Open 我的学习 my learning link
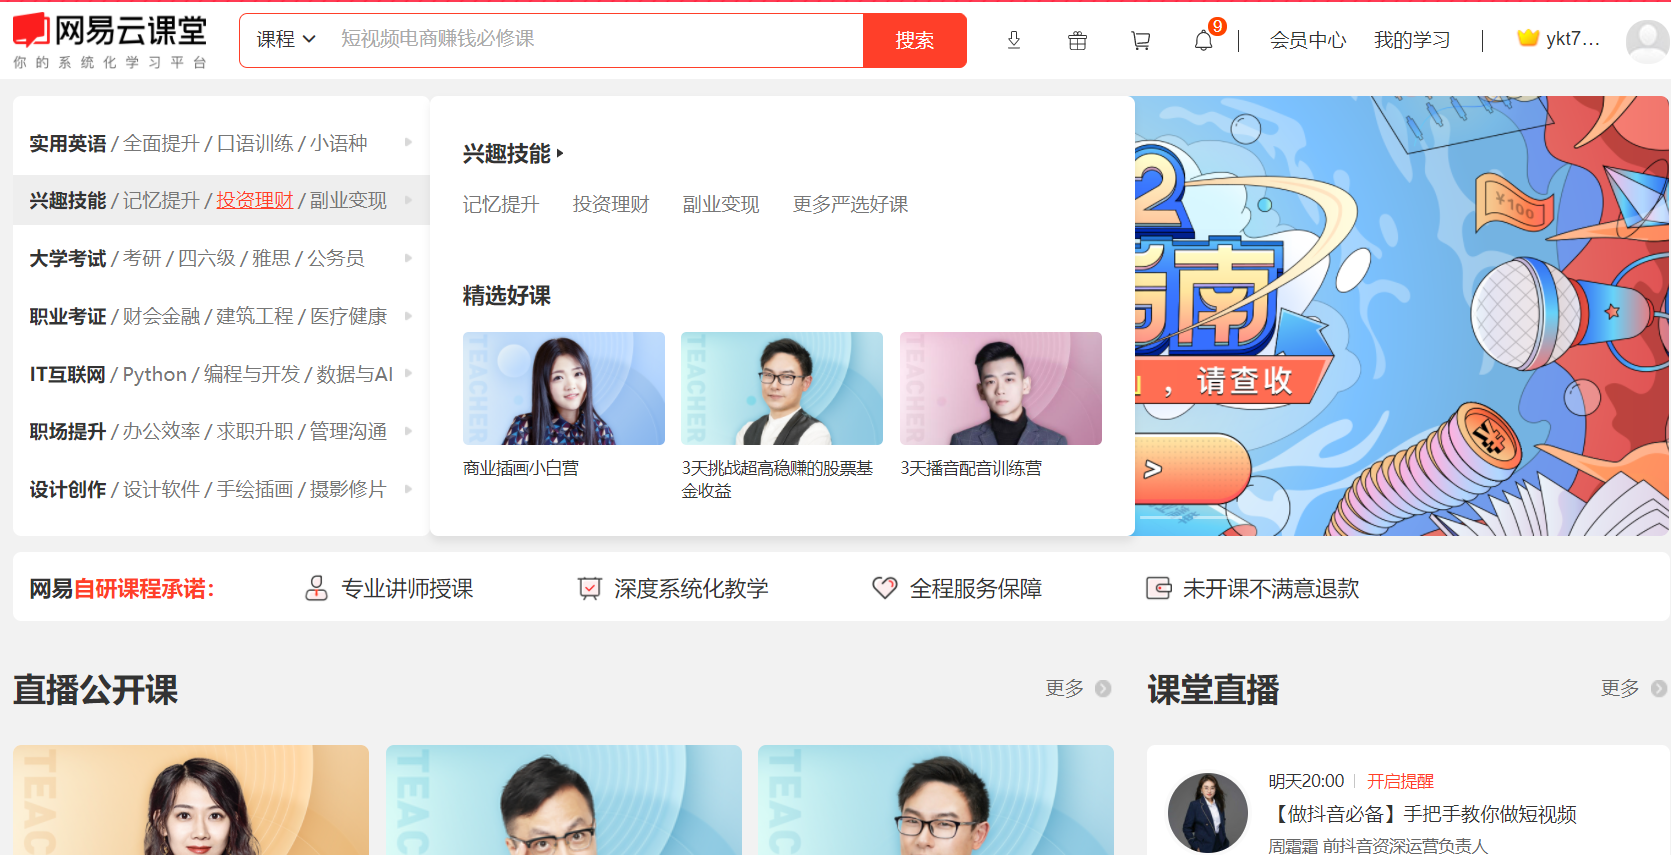The width and height of the screenshot is (1671, 855). pyautogui.click(x=1412, y=40)
